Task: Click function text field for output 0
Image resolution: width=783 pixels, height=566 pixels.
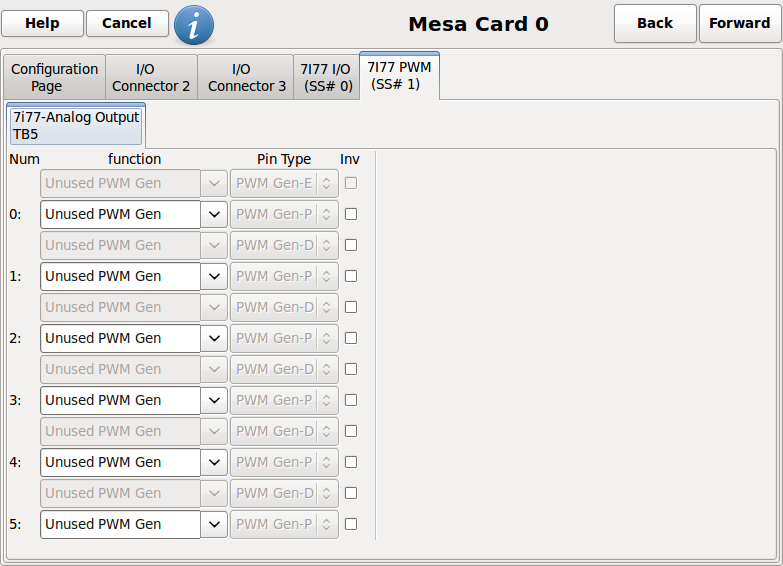Action: (120, 214)
